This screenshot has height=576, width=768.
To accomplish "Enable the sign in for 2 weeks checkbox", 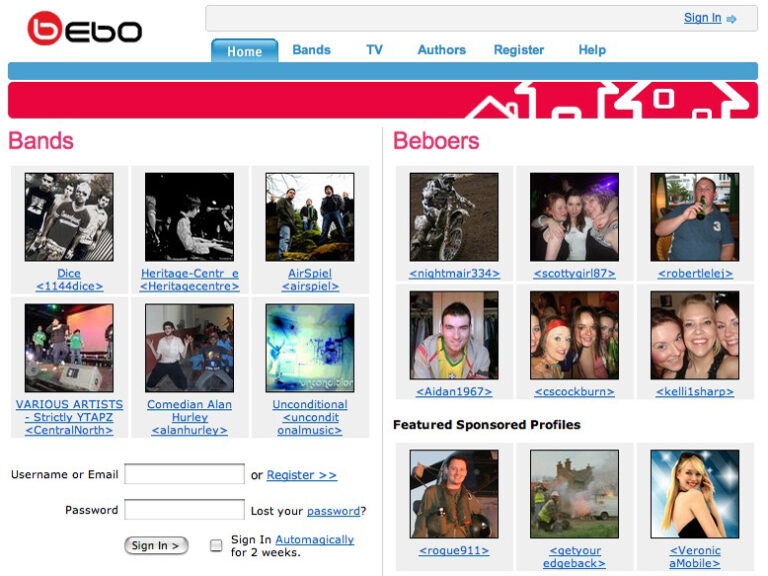I will (216, 546).
